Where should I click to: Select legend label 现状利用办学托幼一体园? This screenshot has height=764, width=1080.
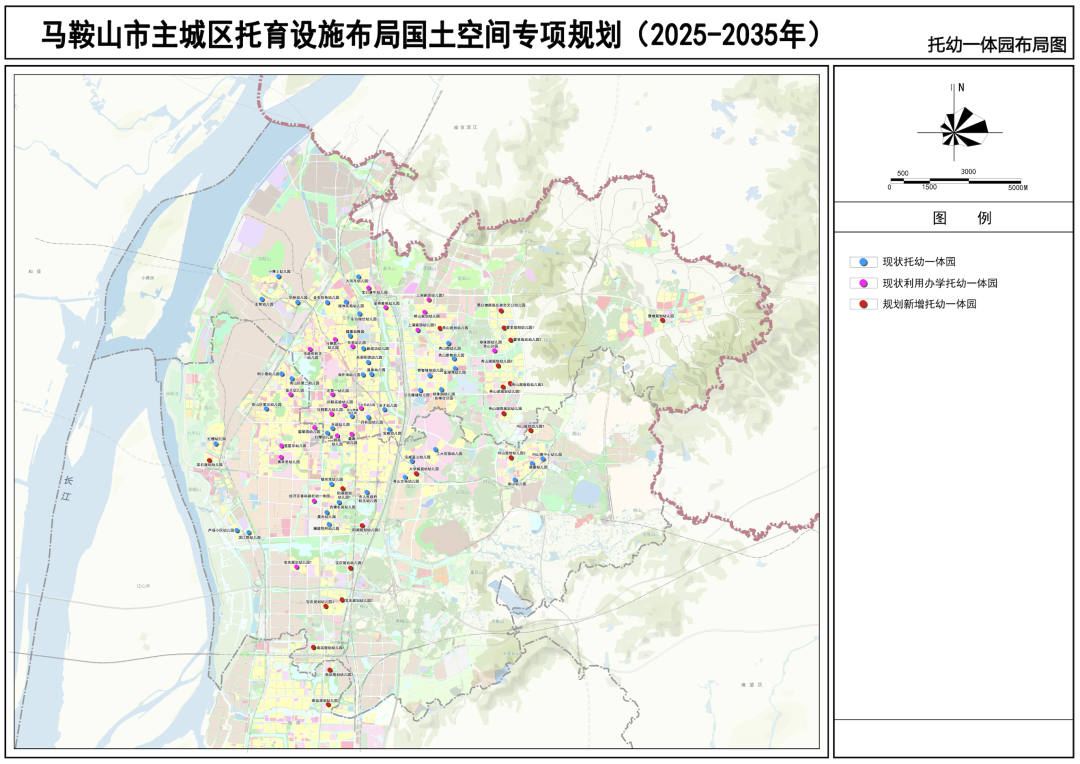(940, 283)
